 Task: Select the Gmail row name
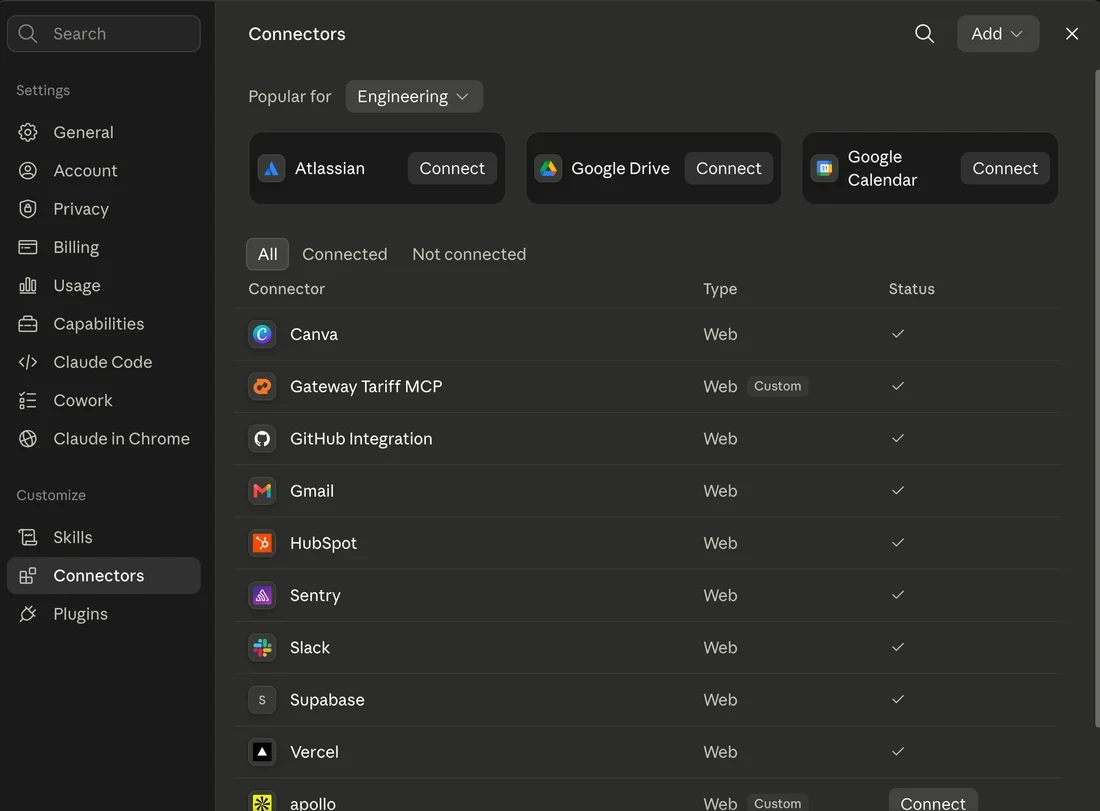click(311, 491)
